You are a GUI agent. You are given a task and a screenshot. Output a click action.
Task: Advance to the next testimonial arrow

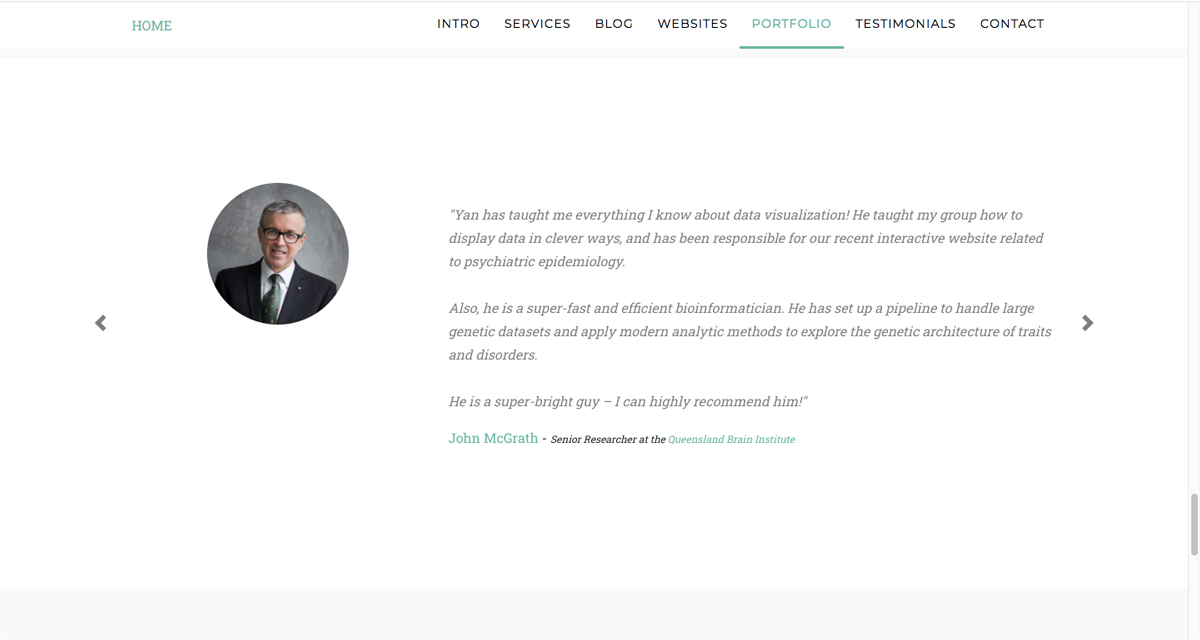(1088, 323)
